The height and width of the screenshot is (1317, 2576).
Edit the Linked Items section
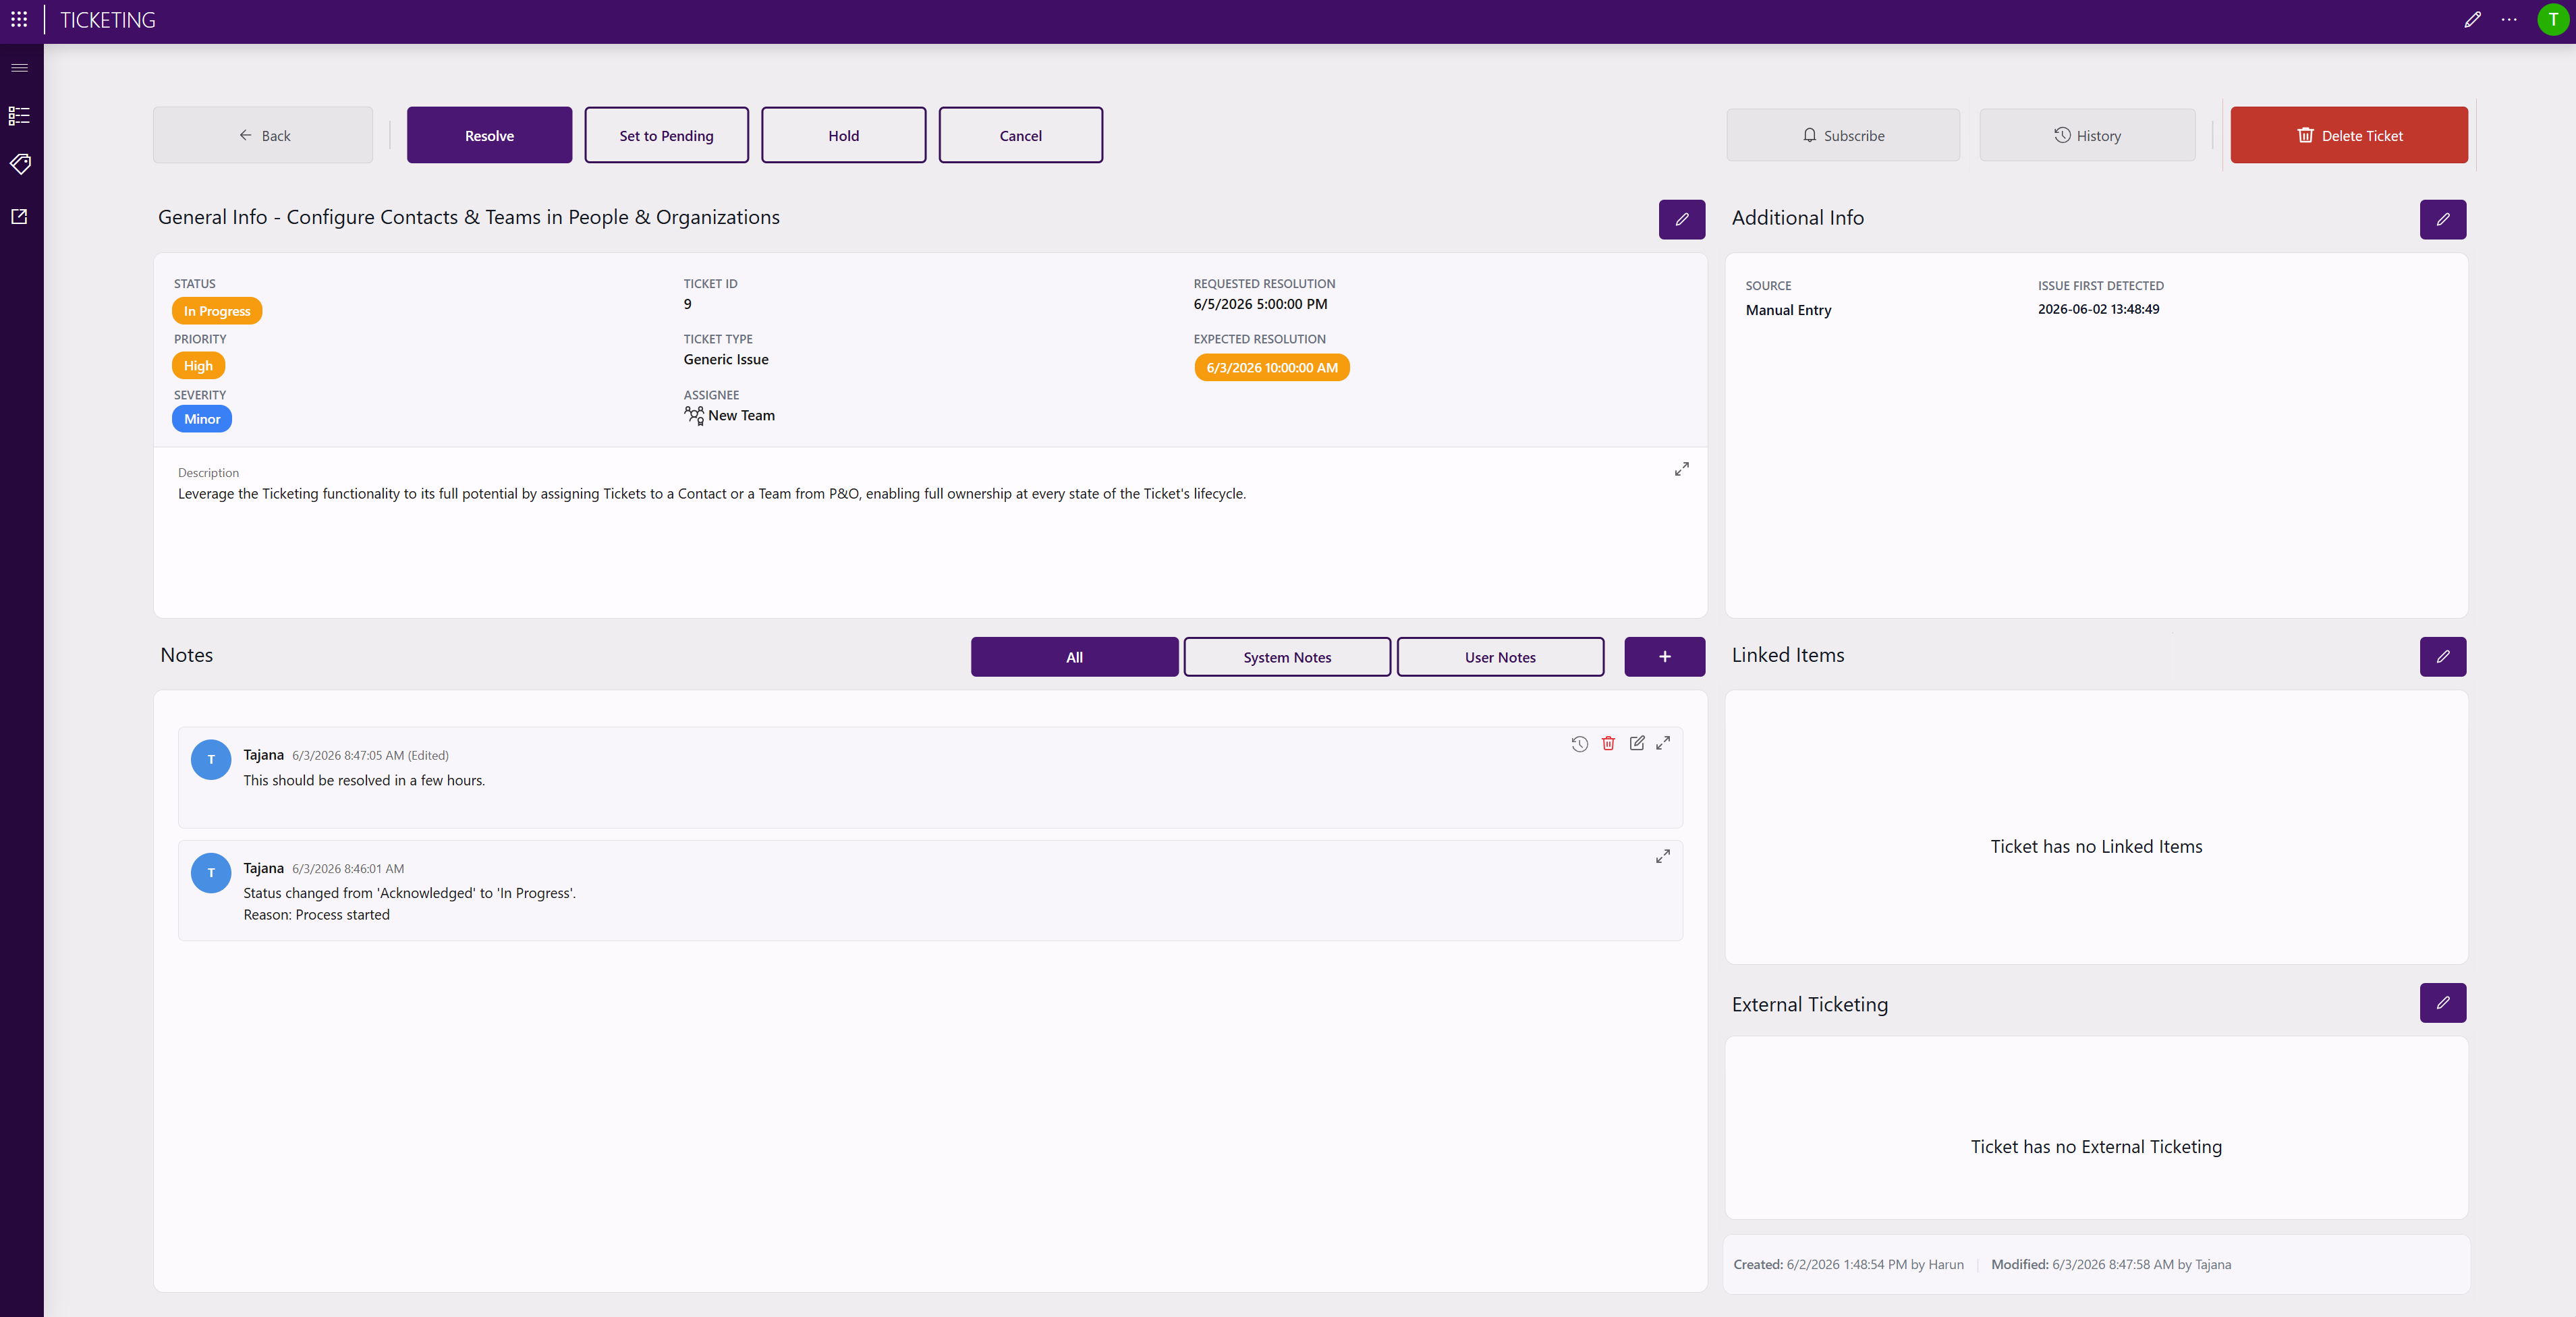tap(2443, 656)
